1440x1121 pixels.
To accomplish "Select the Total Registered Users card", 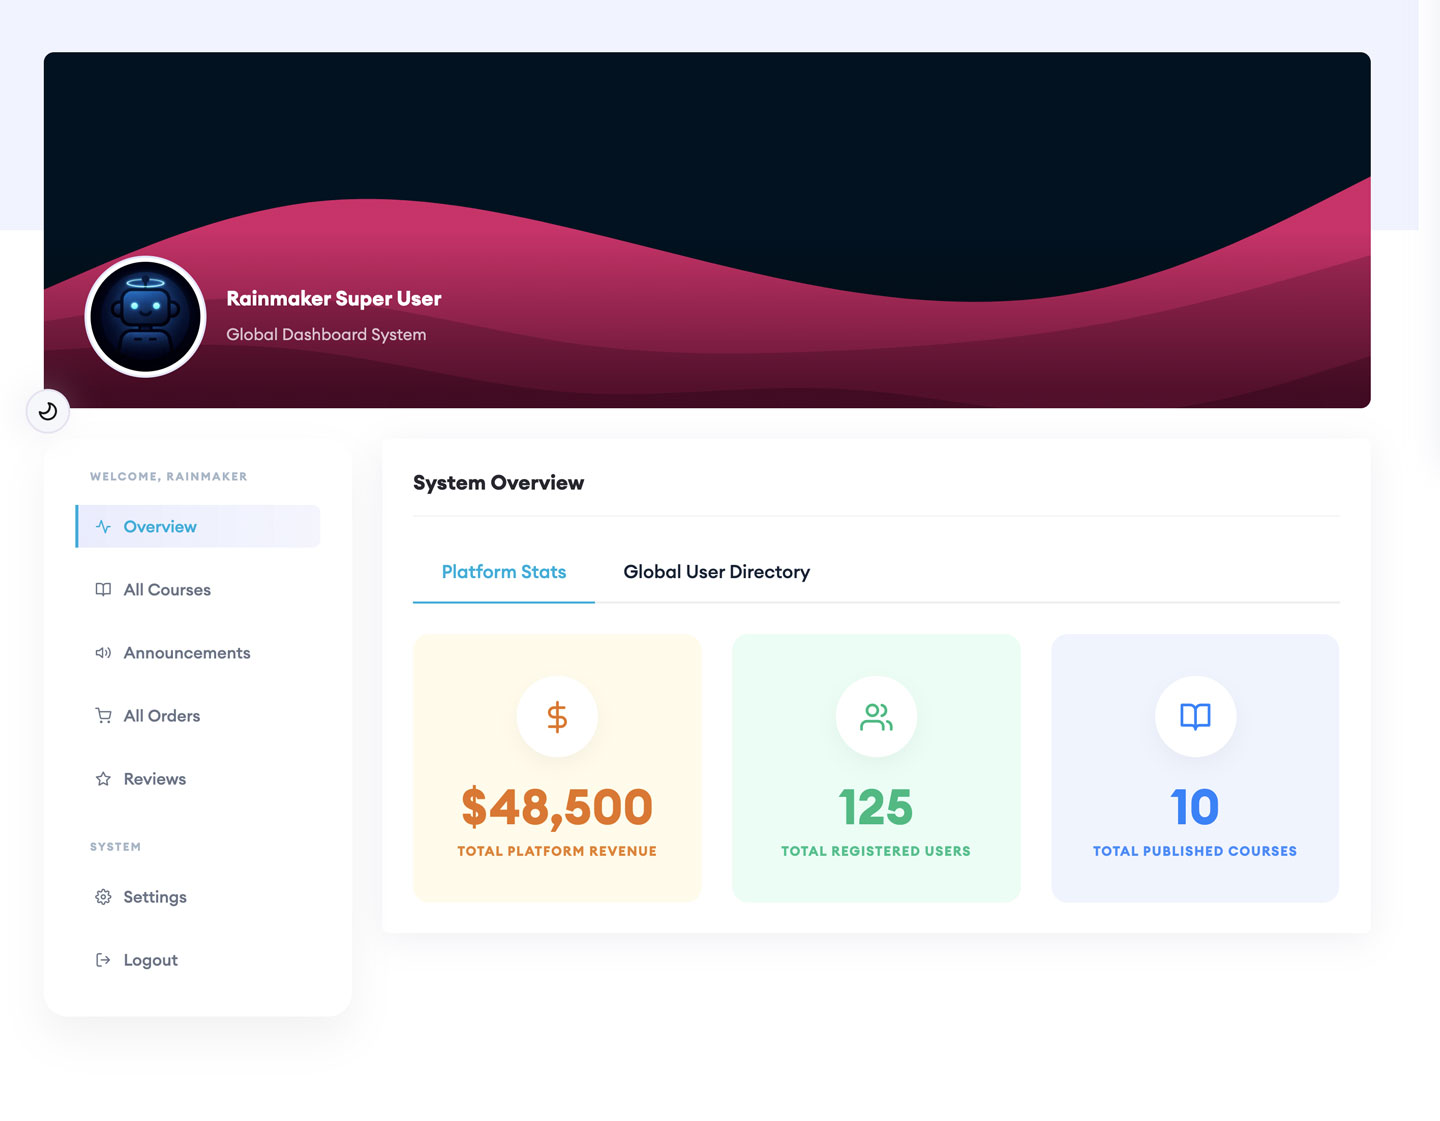I will [876, 768].
